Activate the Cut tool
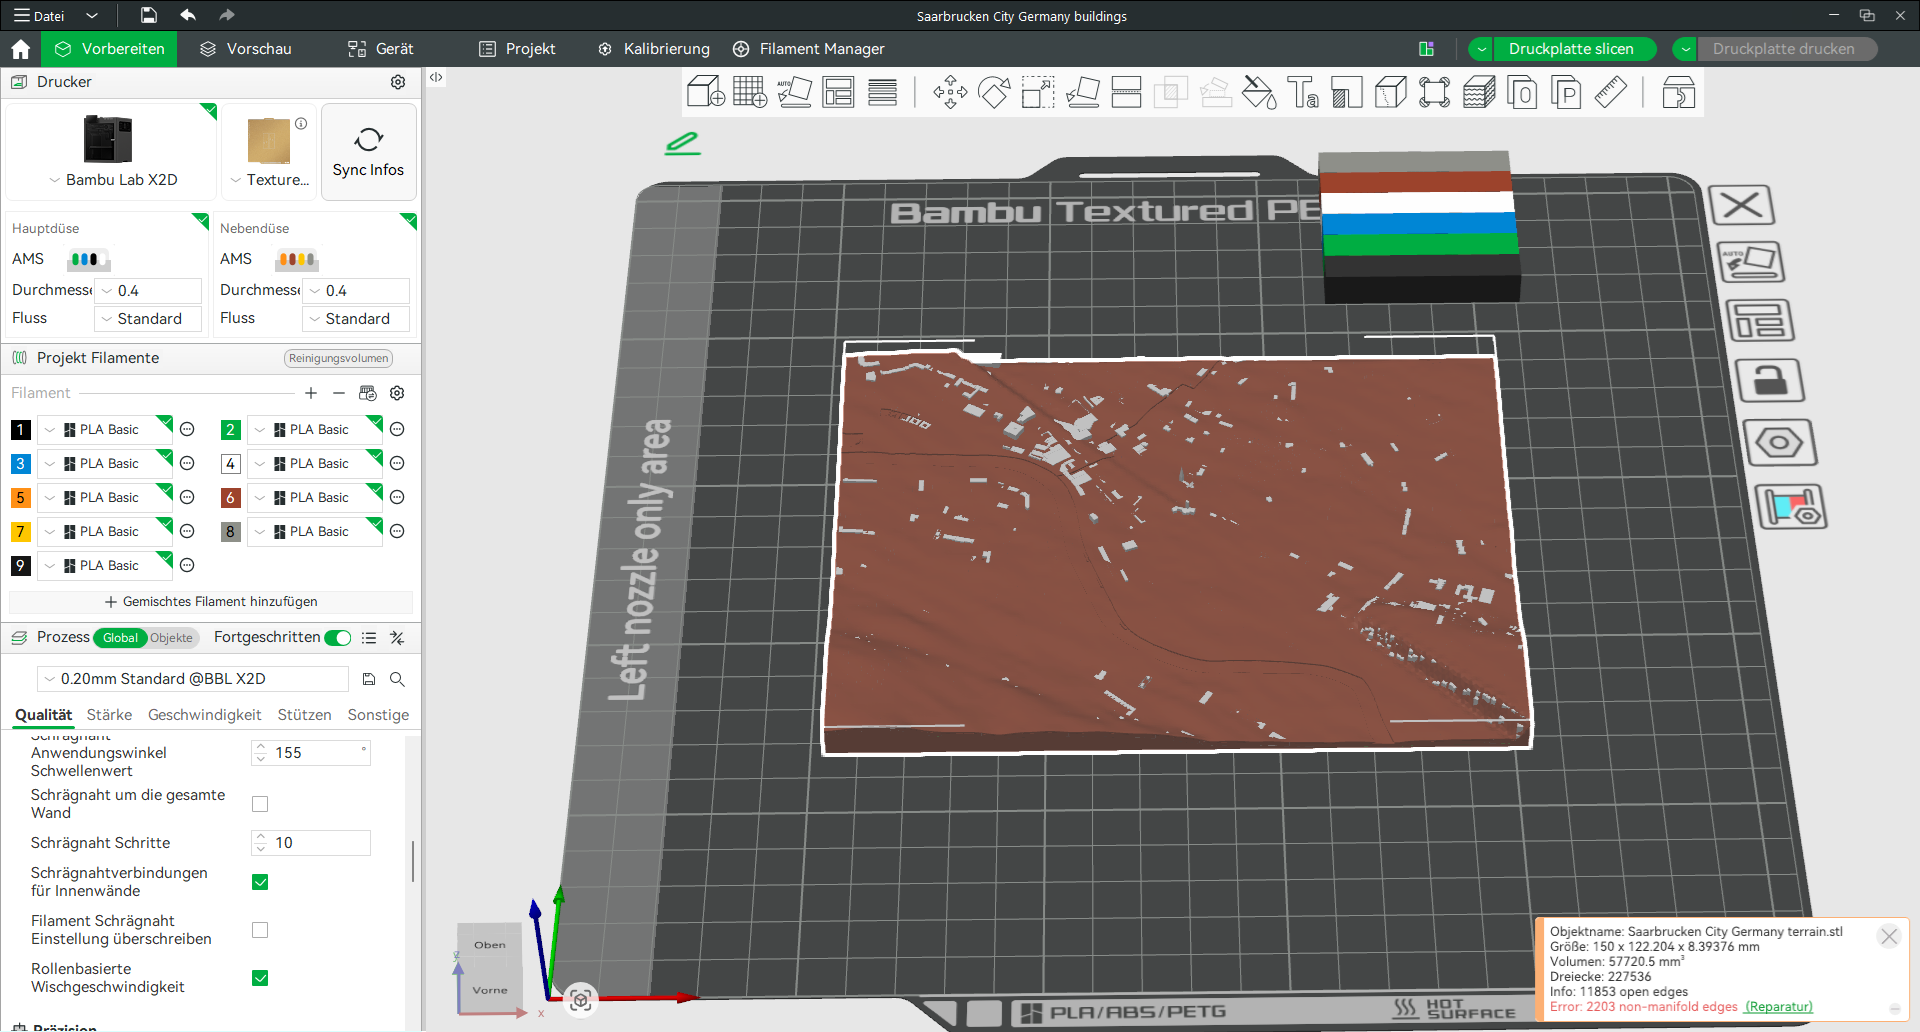Screen dimensions: 1920x1032 [x=1126, y=92]
